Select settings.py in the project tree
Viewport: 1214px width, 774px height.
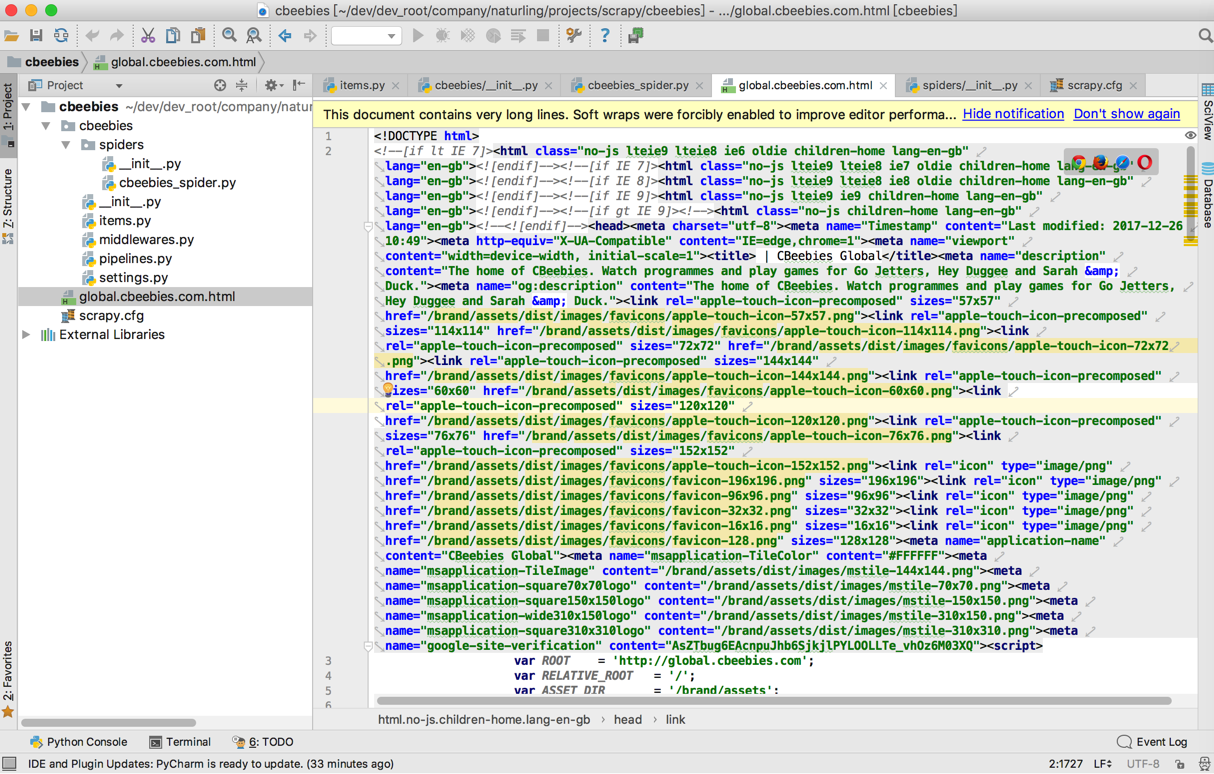tap(133, 278)
